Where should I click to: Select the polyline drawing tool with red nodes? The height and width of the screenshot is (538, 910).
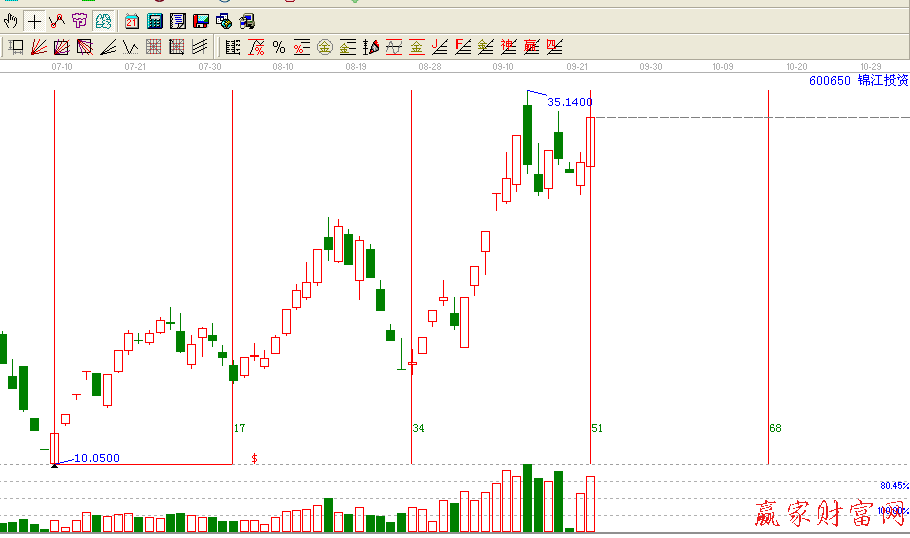point(56,21)
